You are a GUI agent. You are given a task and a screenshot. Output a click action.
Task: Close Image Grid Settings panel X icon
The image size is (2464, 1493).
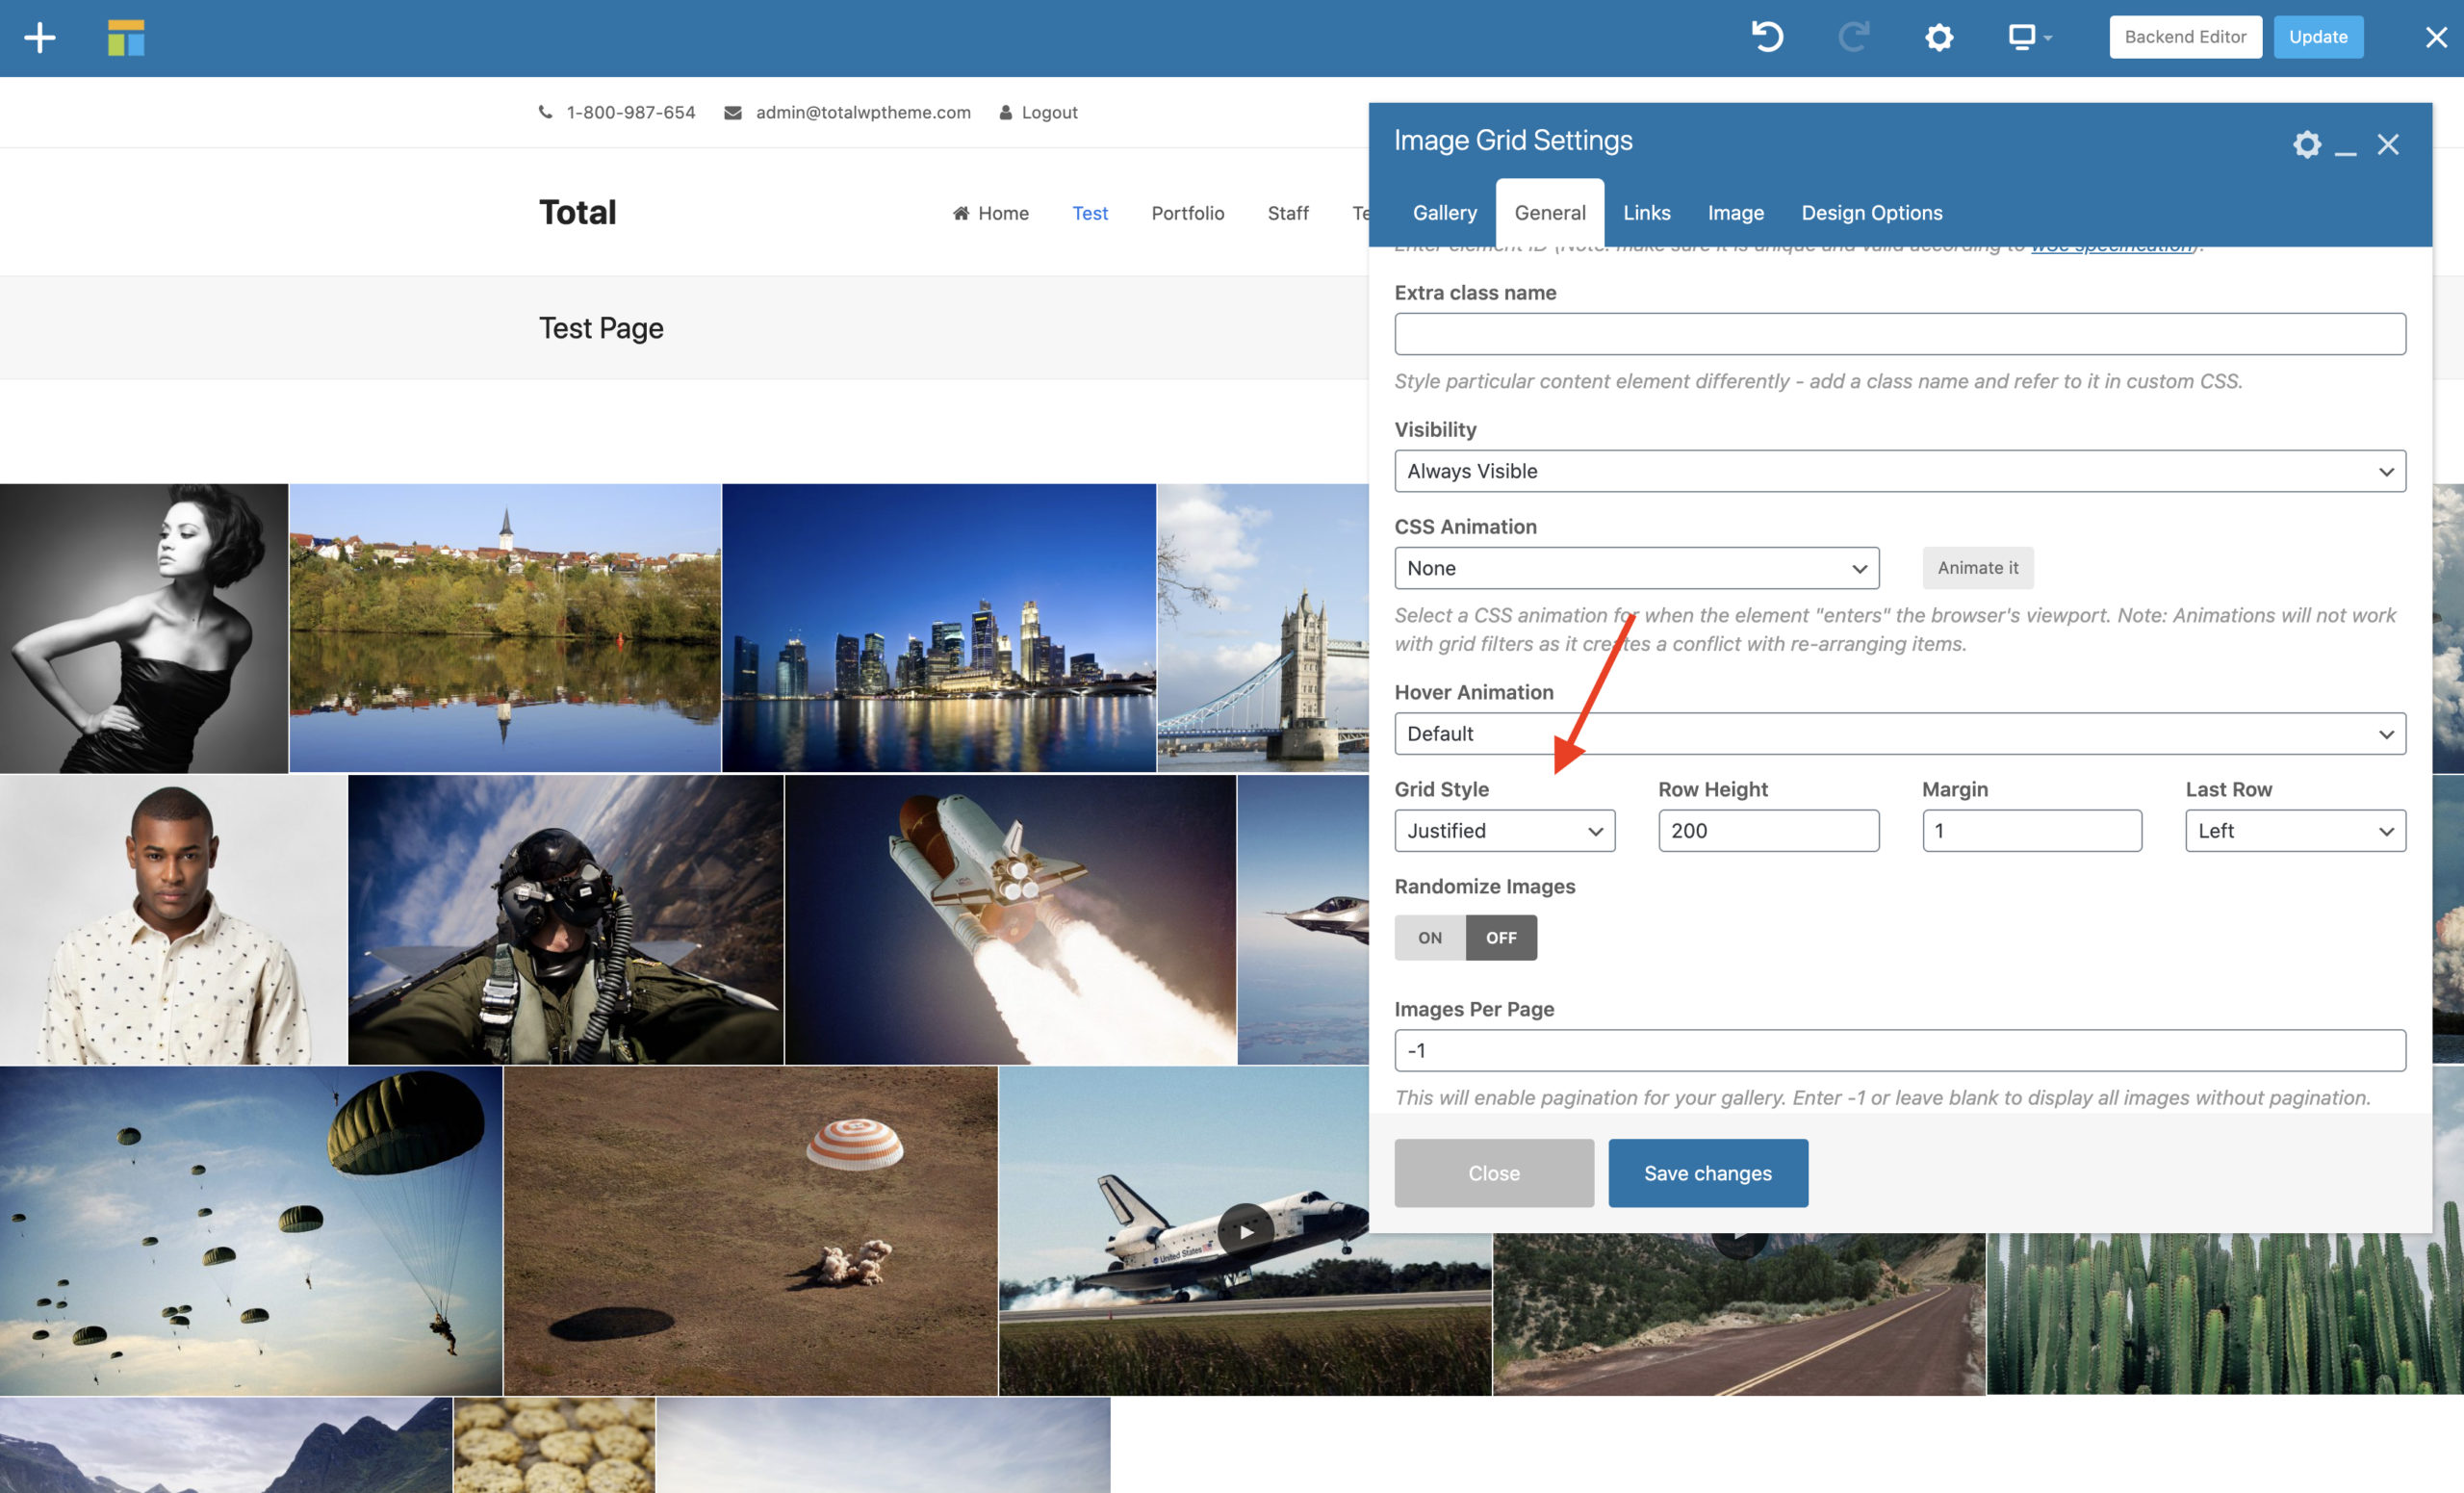2388,144
